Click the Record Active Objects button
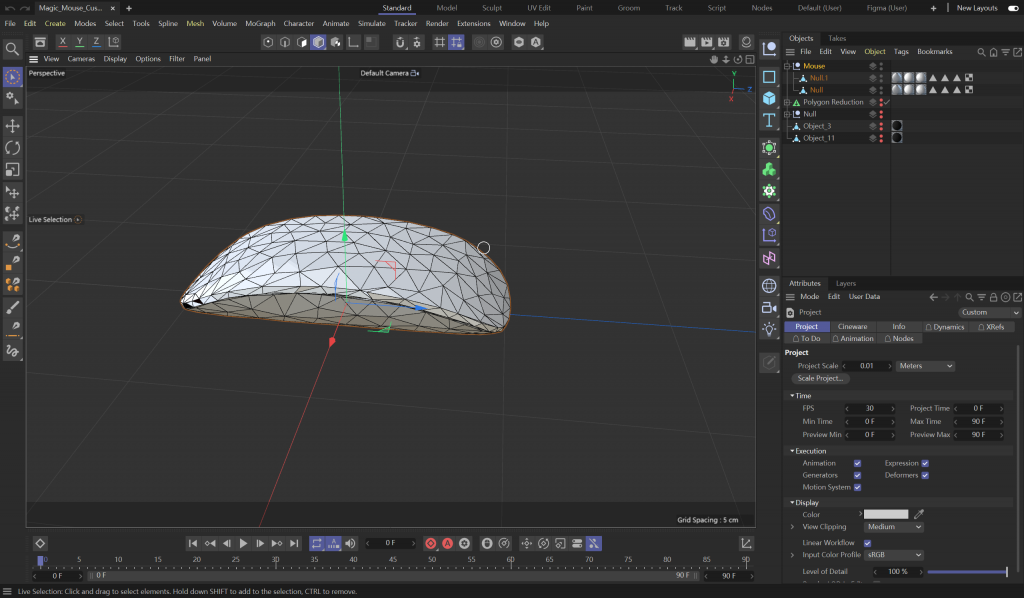The image size is (1024, 598). pos(430,543)
